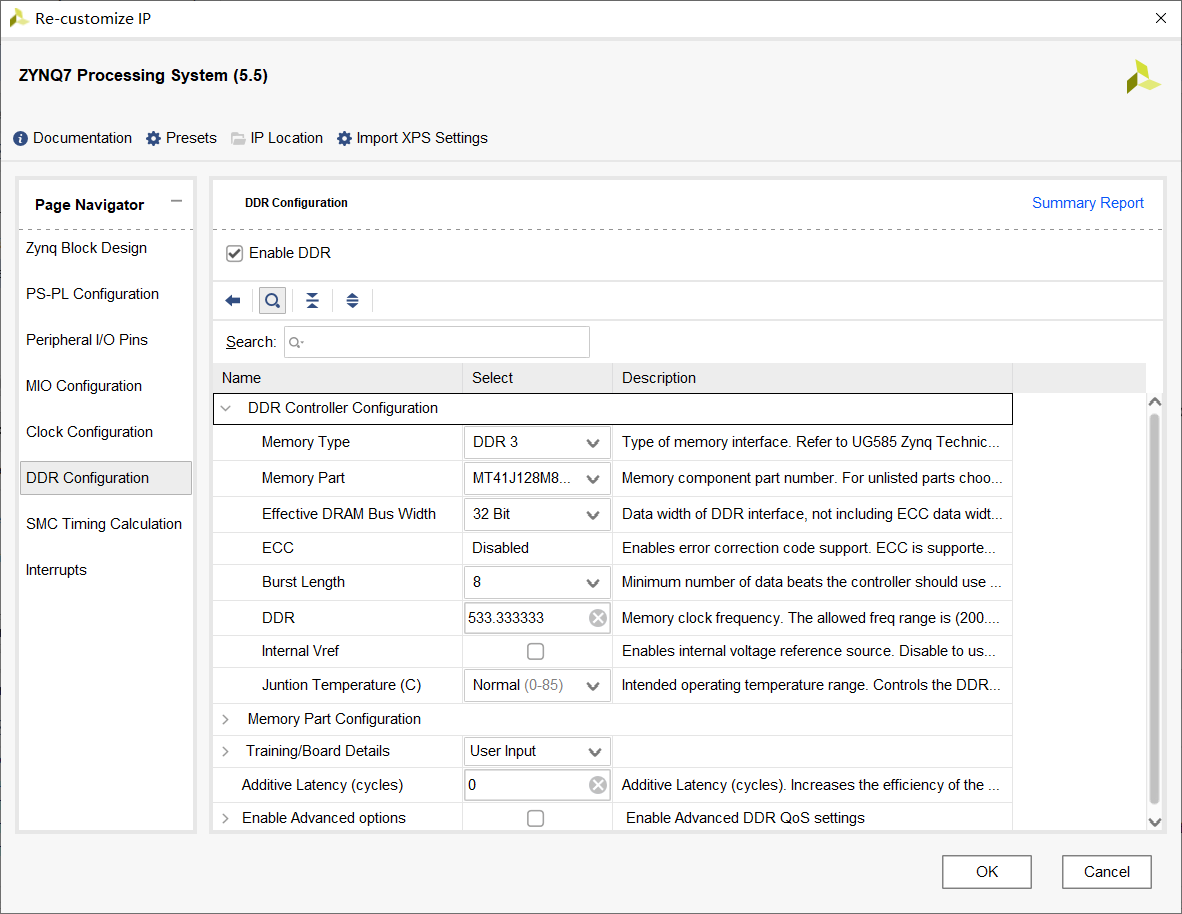Click the OK button
Screen dimensions: 1182x914
(x=987, y=872)
